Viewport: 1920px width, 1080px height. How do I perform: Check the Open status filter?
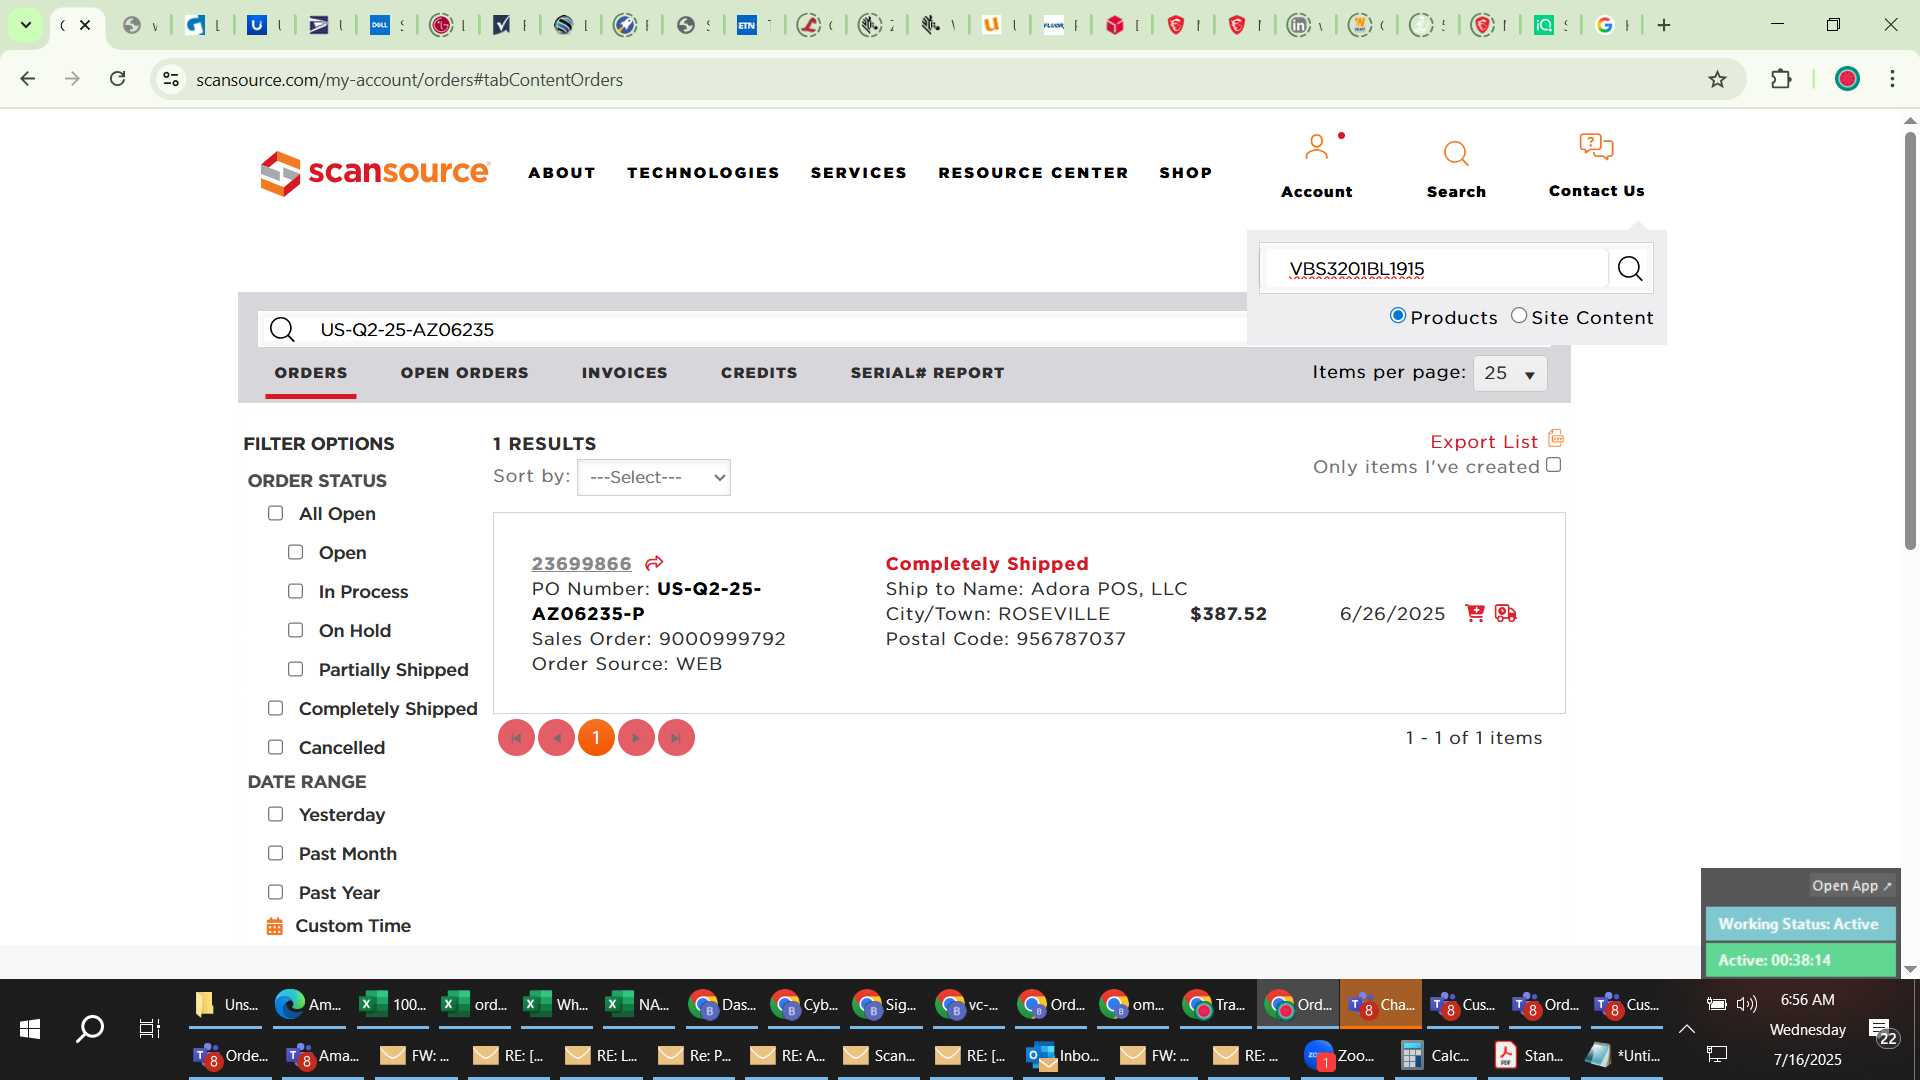click(x=295, y=552)
